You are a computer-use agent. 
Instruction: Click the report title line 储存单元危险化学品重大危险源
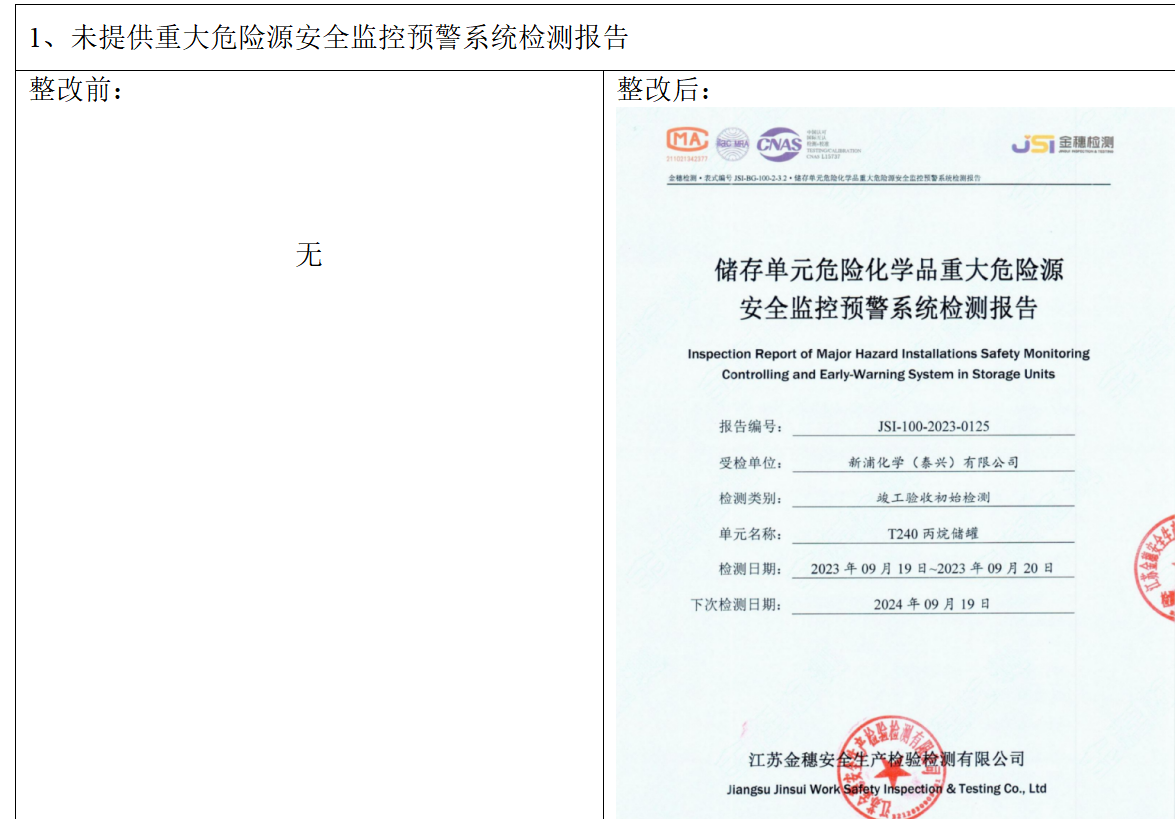click(888, 270)
